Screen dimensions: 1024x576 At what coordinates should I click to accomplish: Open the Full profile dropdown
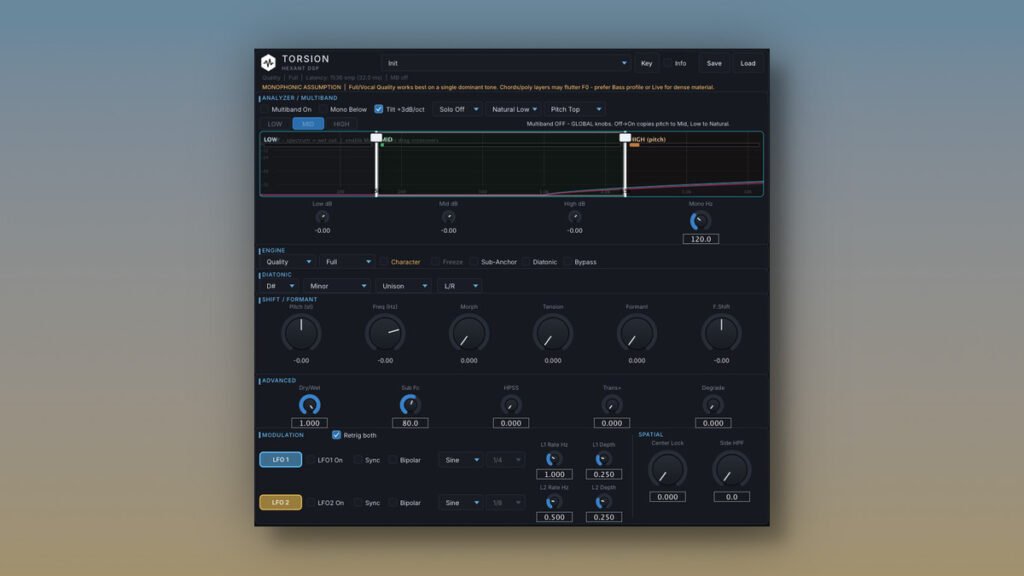[347, 262]
